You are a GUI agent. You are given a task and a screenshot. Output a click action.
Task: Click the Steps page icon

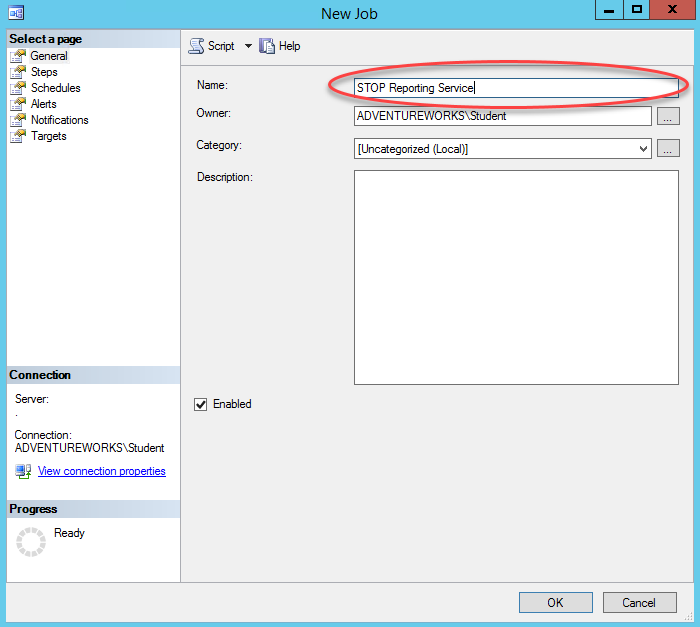pyautogui.click(x=17, y=72)
